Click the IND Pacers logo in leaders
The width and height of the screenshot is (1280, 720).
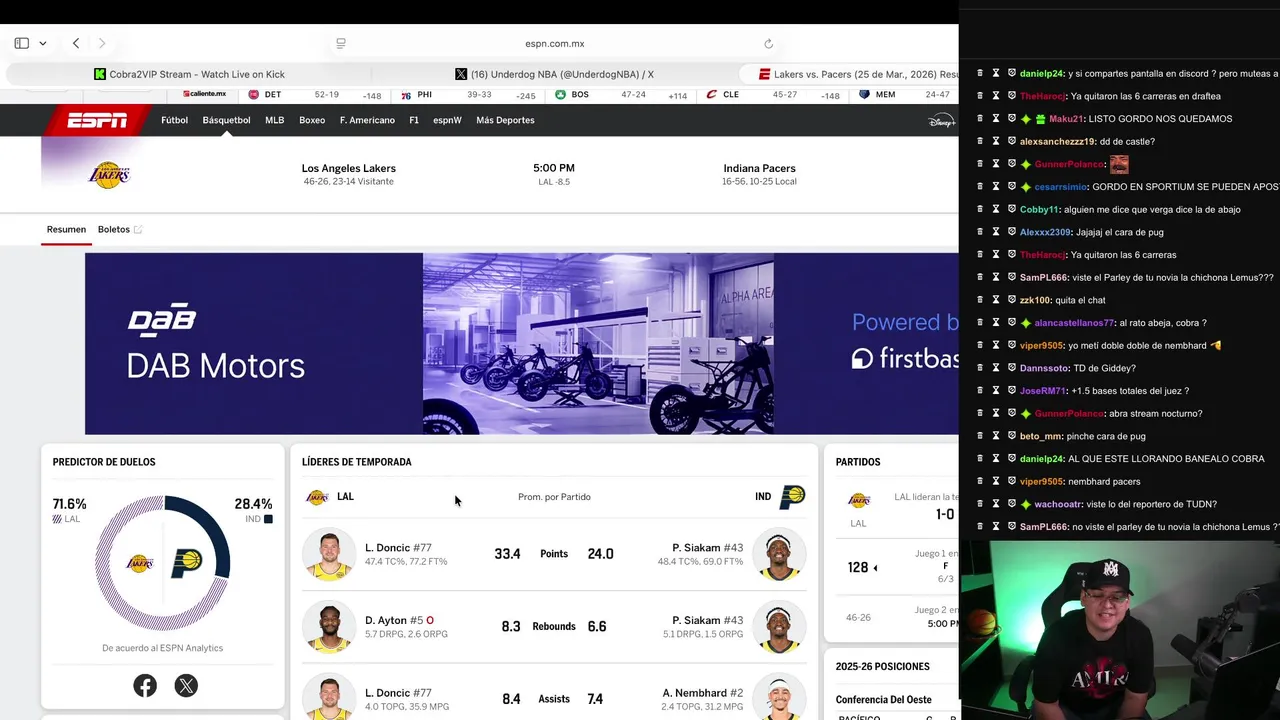coord(792,497)
